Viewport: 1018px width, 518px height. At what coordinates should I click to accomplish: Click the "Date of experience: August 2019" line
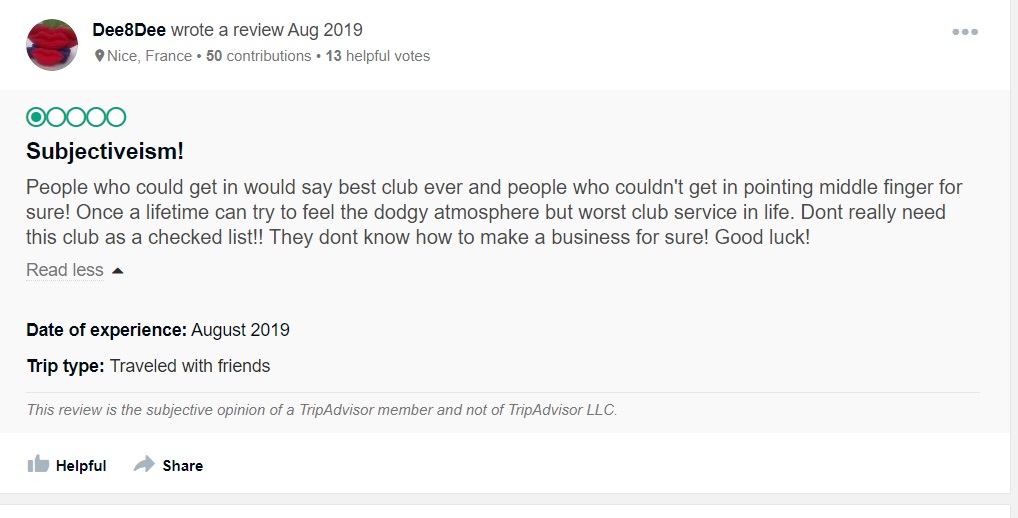coord(158,329)
